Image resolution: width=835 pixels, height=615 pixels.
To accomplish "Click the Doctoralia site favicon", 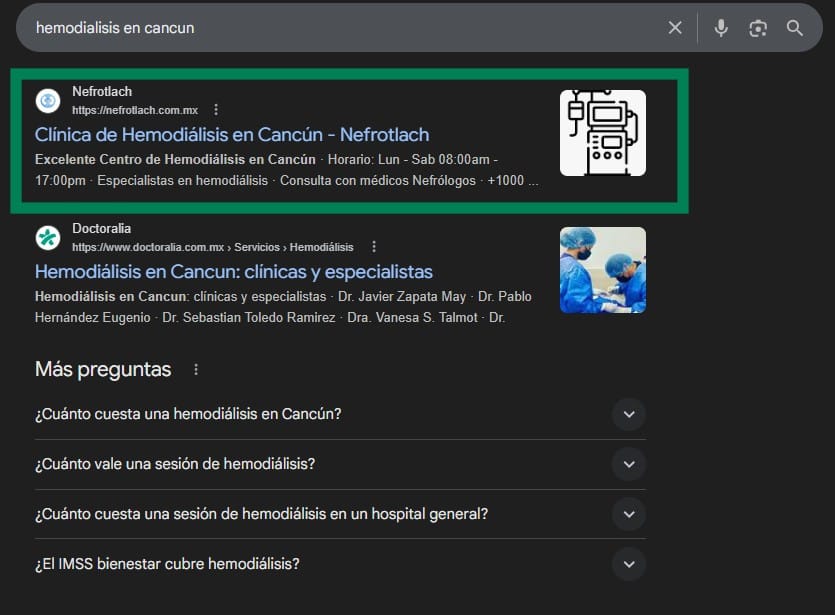I will 48,238.
